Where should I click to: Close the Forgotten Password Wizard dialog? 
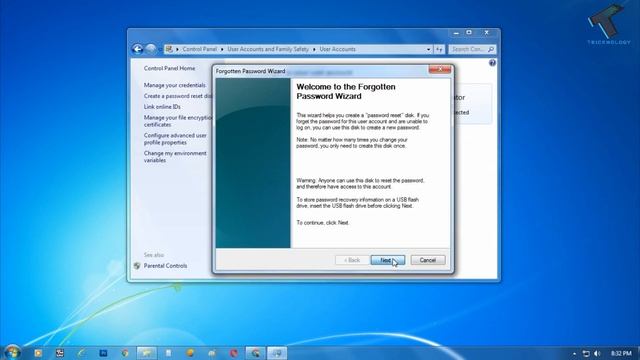click(440, 70)
